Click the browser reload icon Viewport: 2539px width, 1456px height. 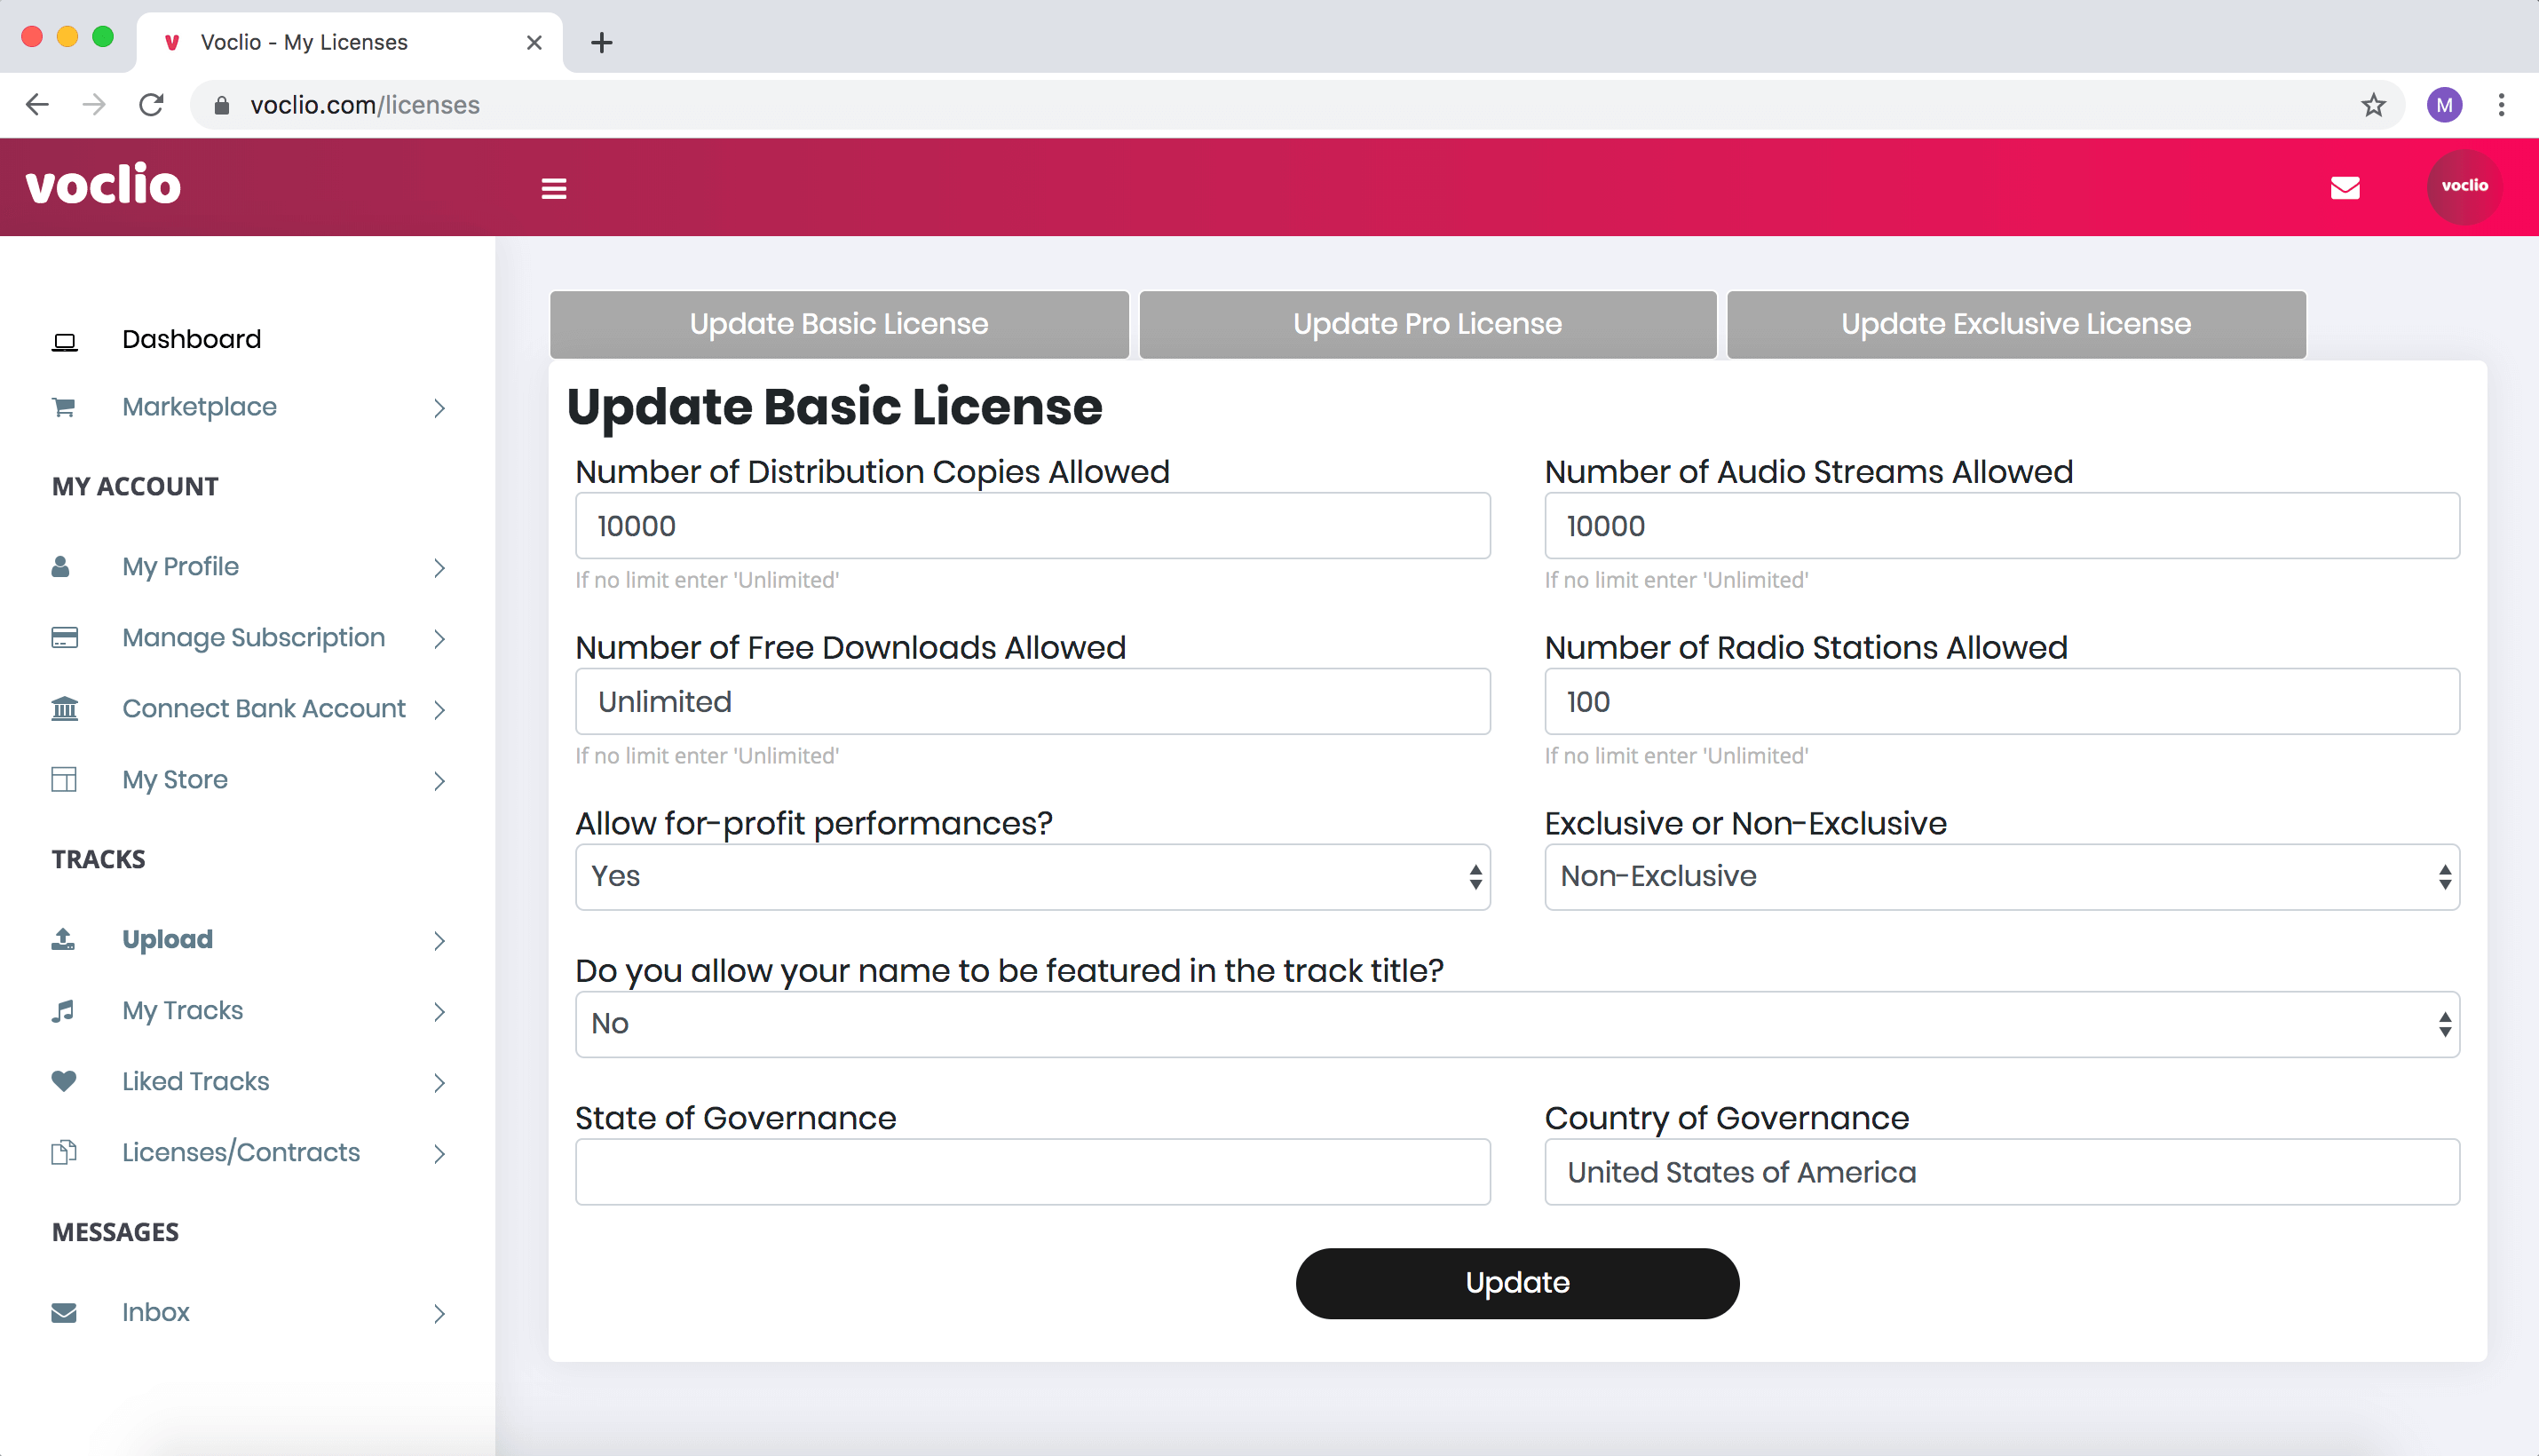151,105
